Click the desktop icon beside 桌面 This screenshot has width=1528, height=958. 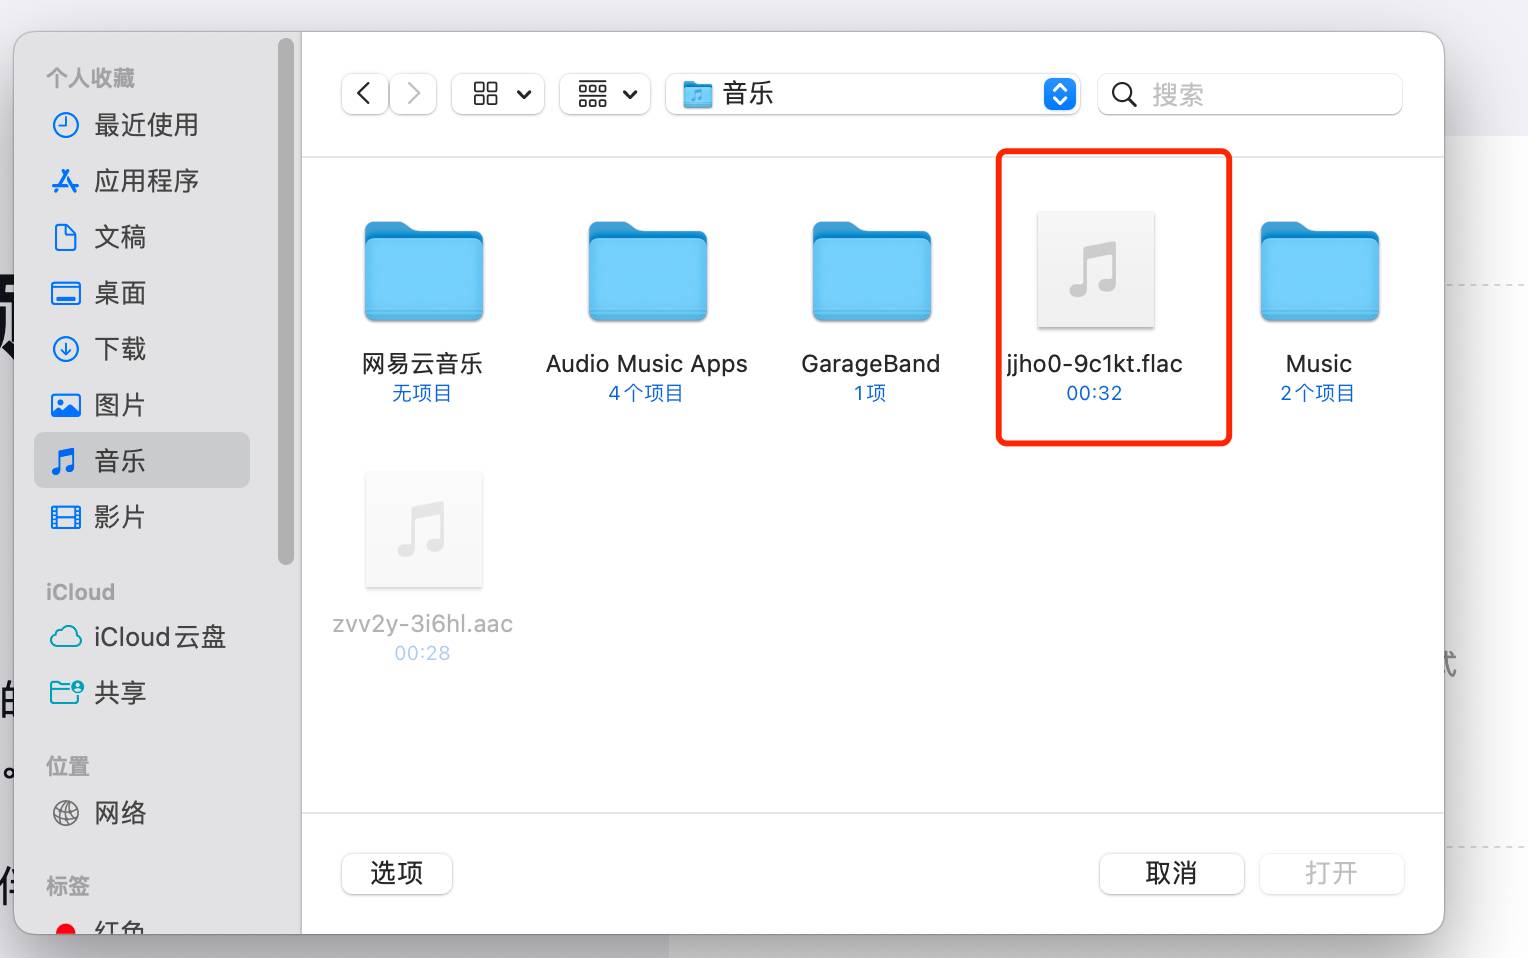coord(65,293)
